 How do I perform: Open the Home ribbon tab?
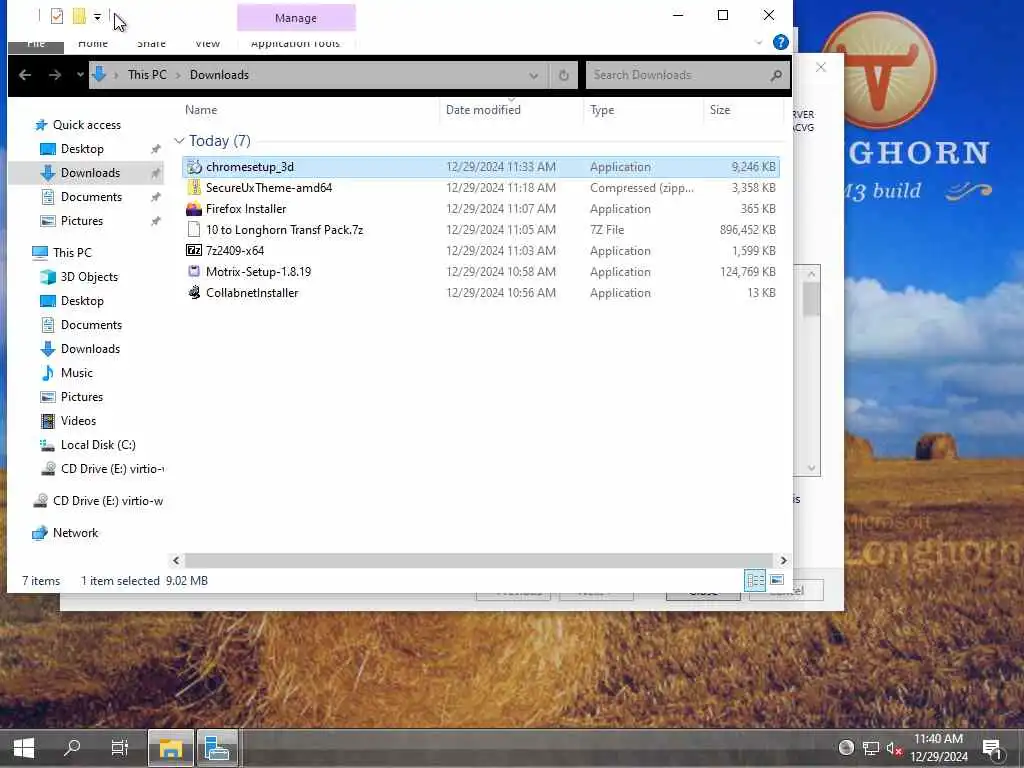coord(93,44)
